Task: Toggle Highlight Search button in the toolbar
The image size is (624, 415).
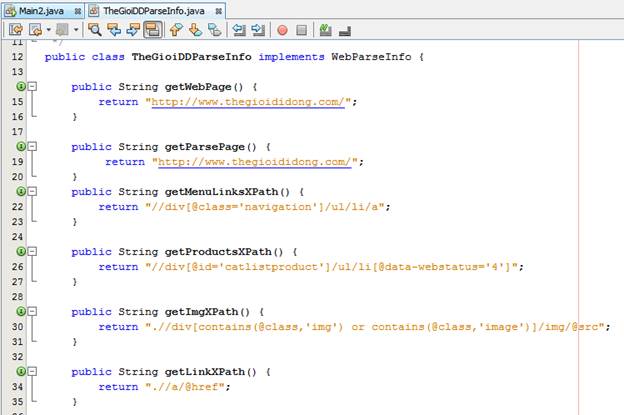Action: pos(152,30)
